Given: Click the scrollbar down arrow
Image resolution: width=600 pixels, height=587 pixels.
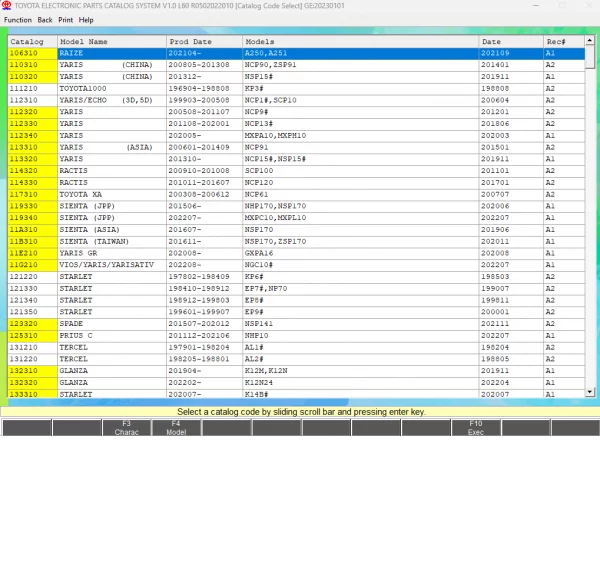Looking at the screenshot, I should [590, 392].
